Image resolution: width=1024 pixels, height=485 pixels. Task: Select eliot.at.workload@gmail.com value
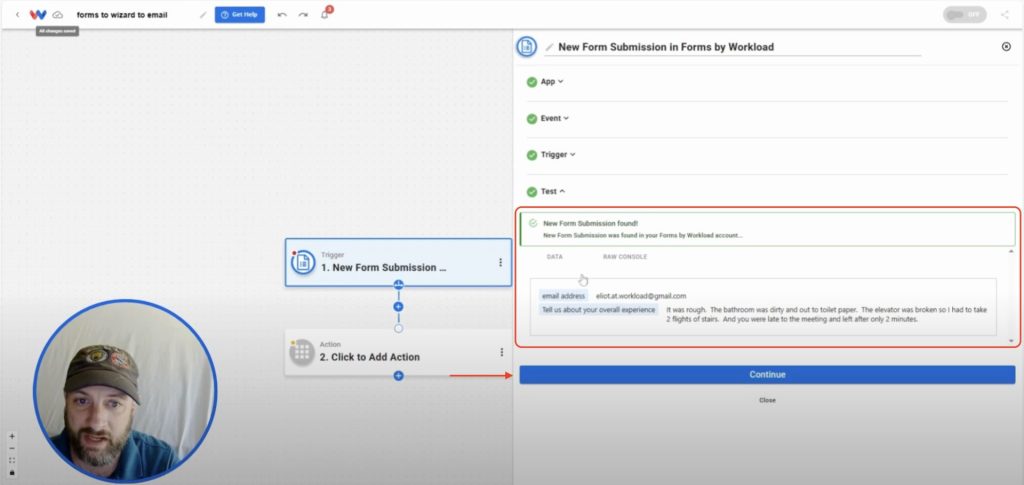point(641,296)
